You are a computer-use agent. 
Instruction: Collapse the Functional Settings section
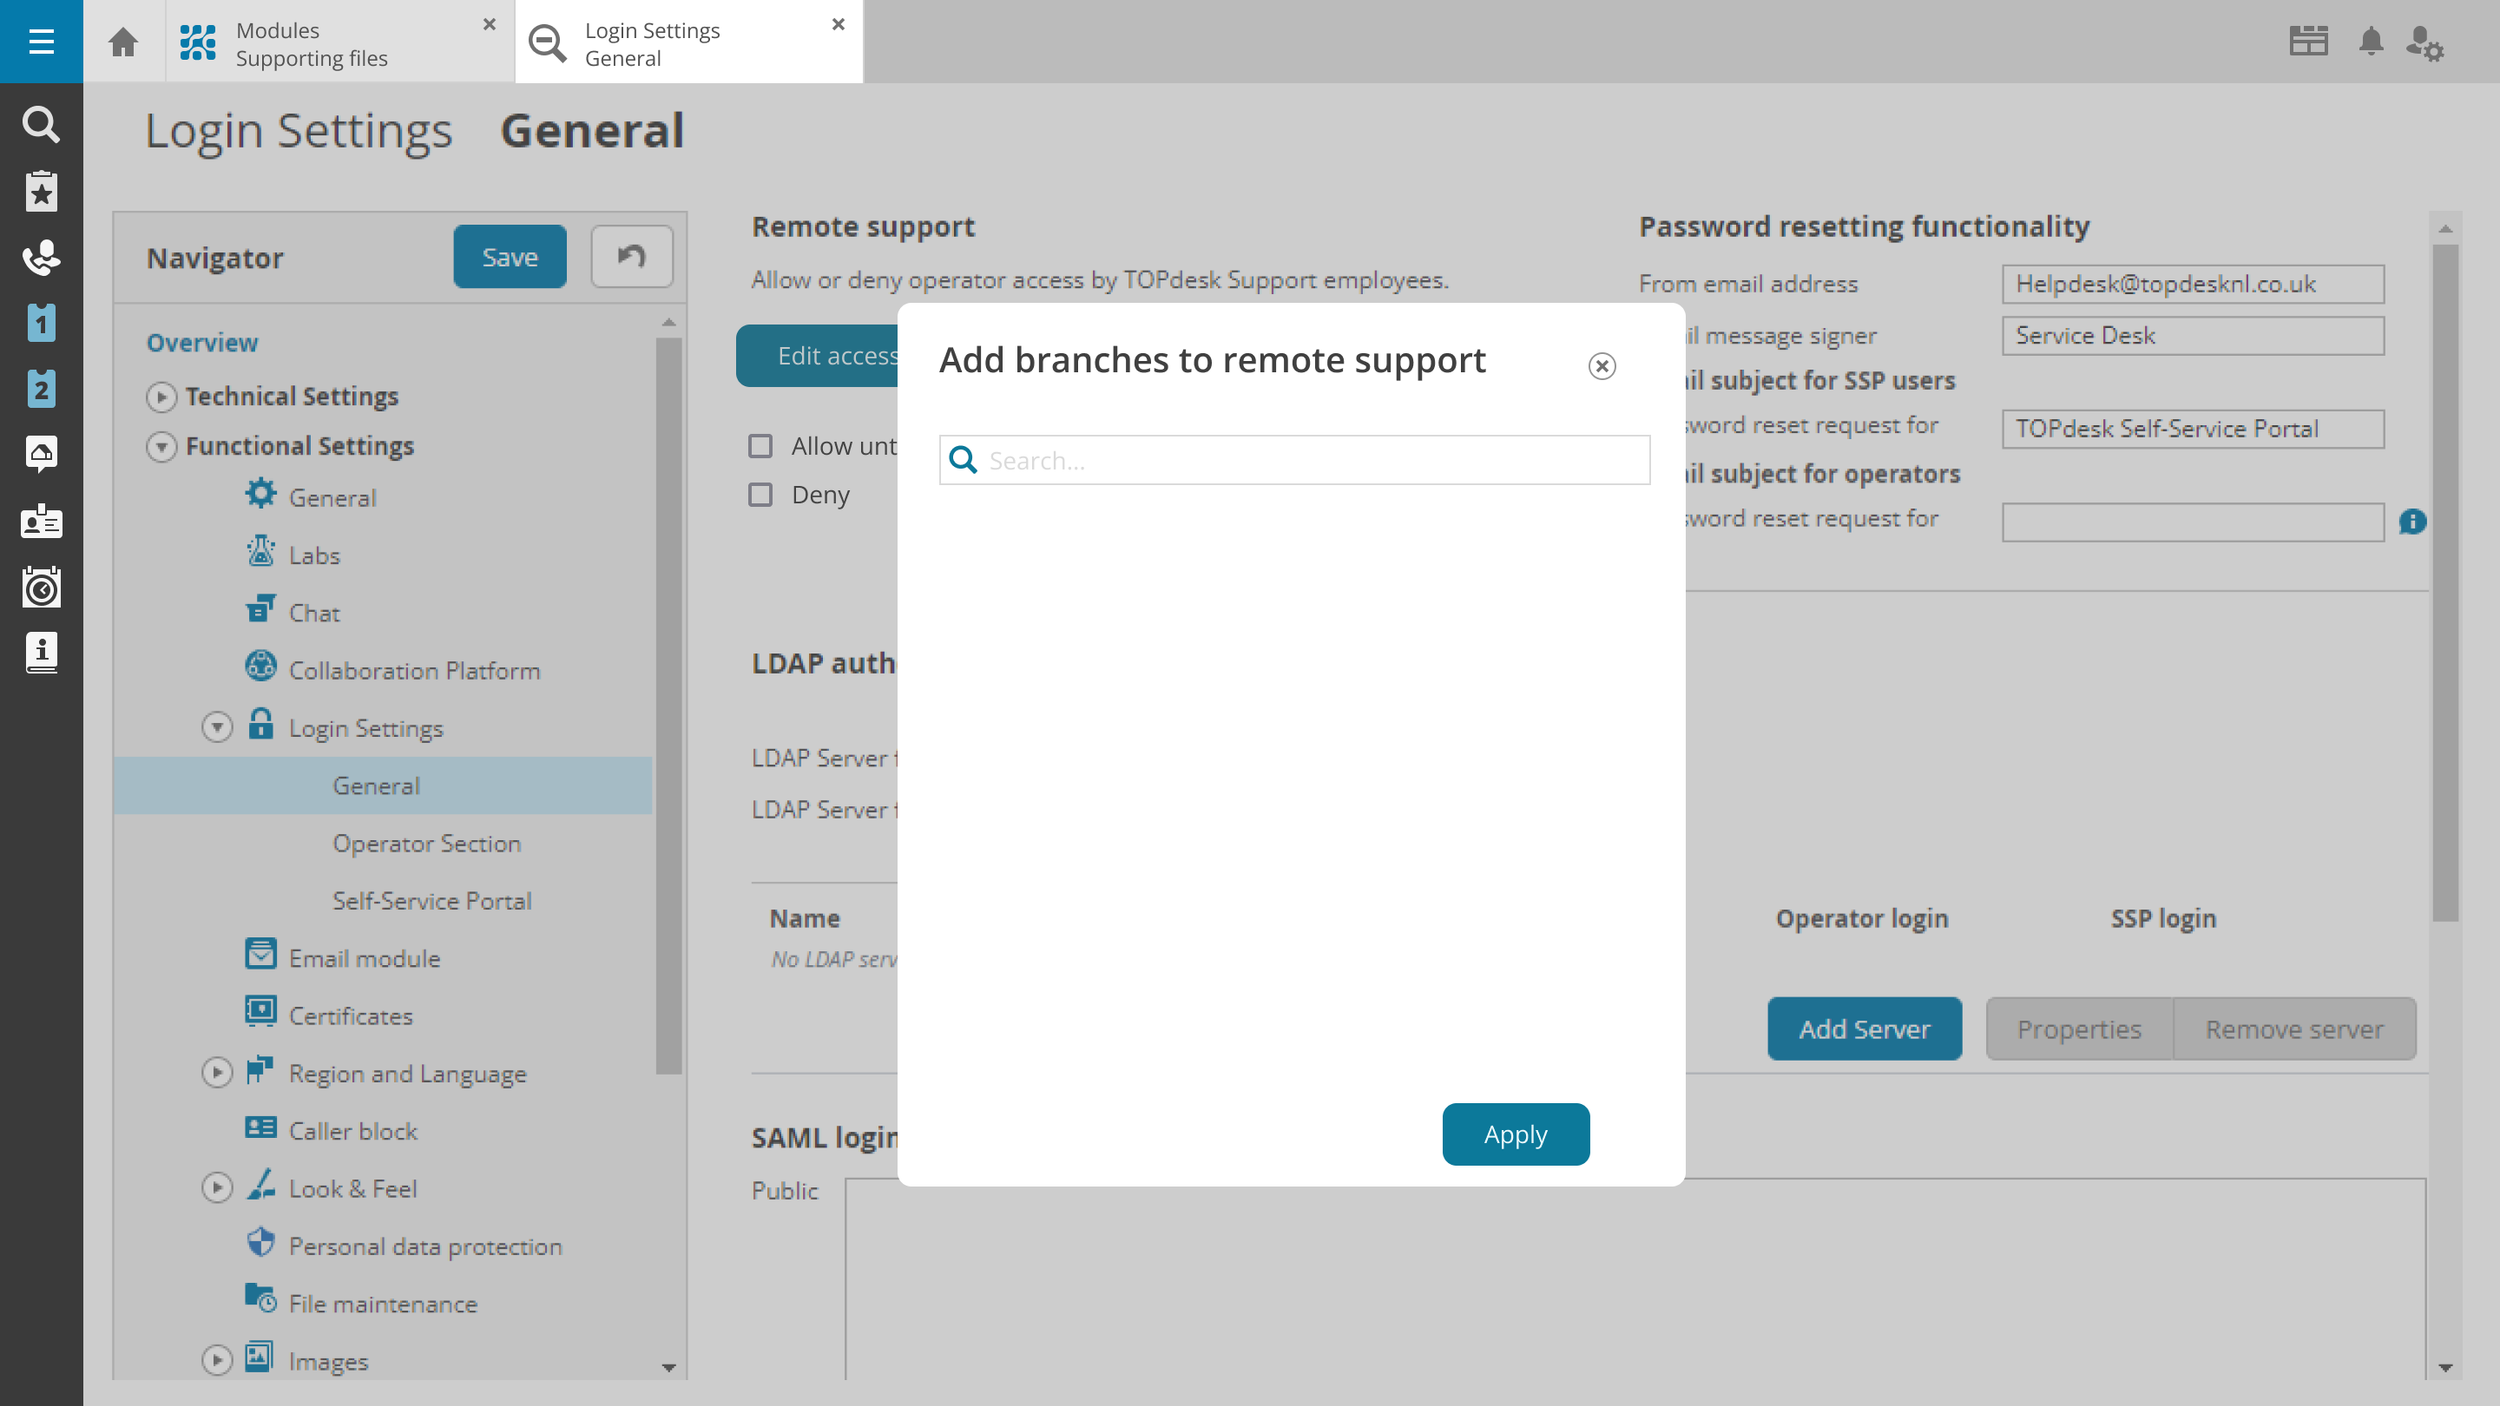tap(161, 446)
